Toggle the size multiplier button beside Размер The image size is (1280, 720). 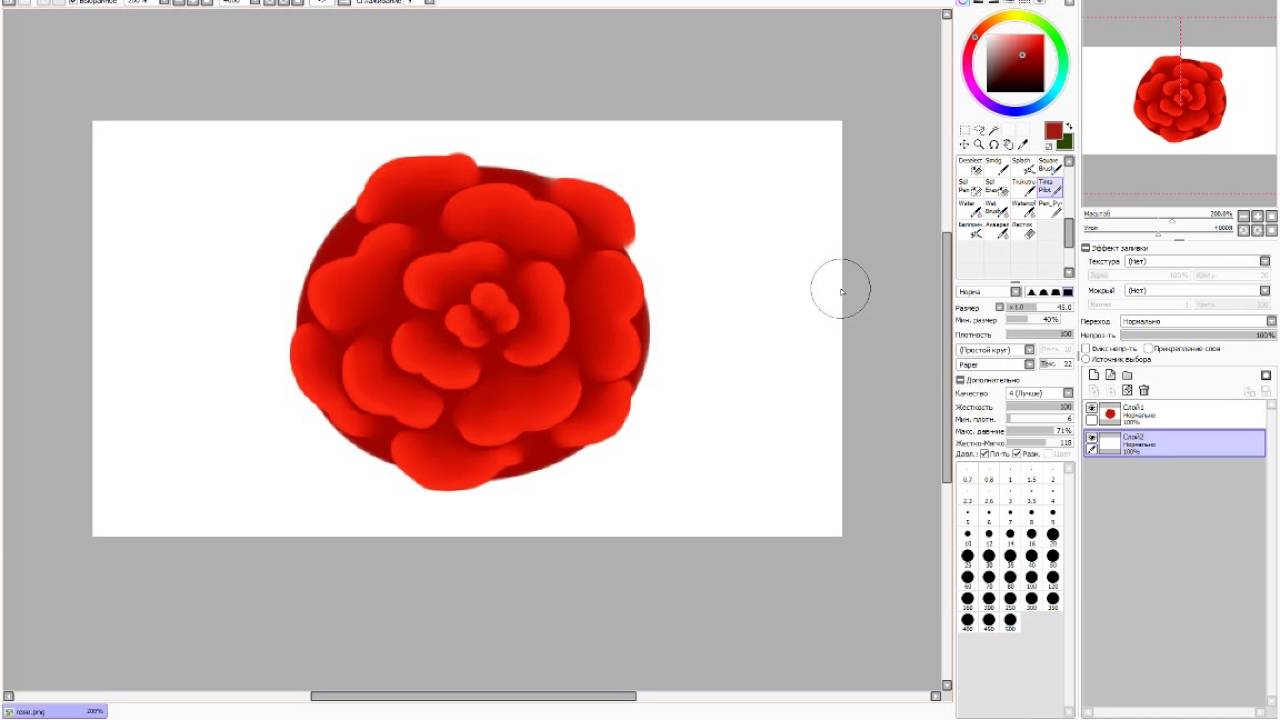1000,307
